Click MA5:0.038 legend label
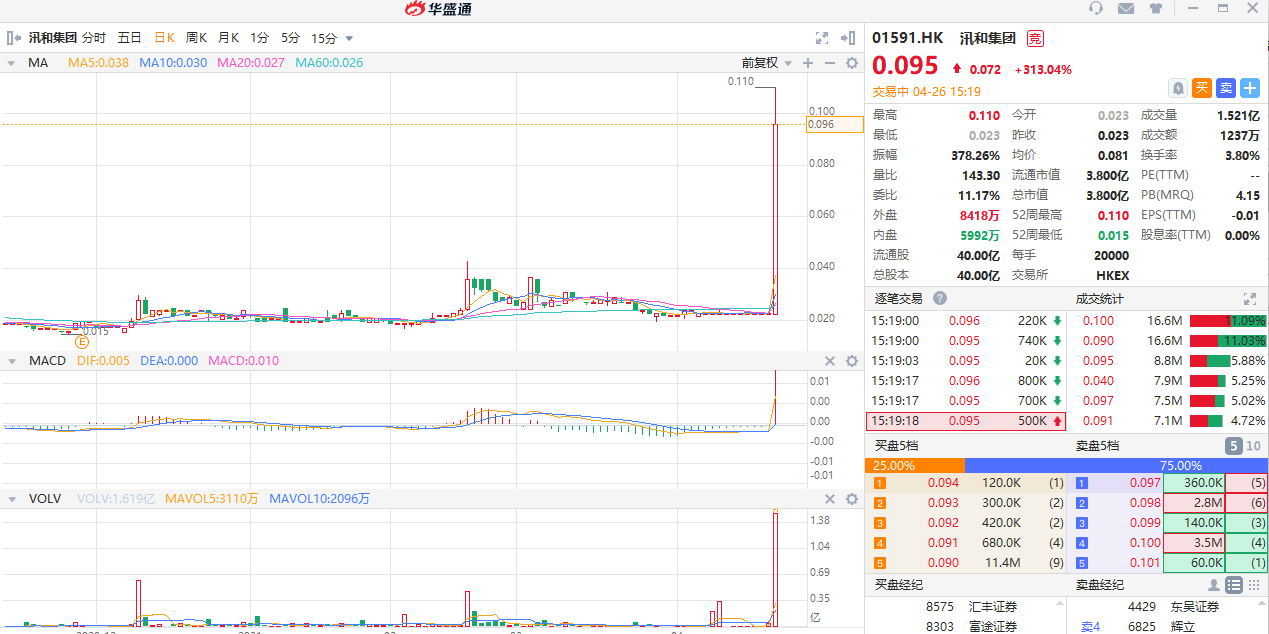 pos(98,62)
